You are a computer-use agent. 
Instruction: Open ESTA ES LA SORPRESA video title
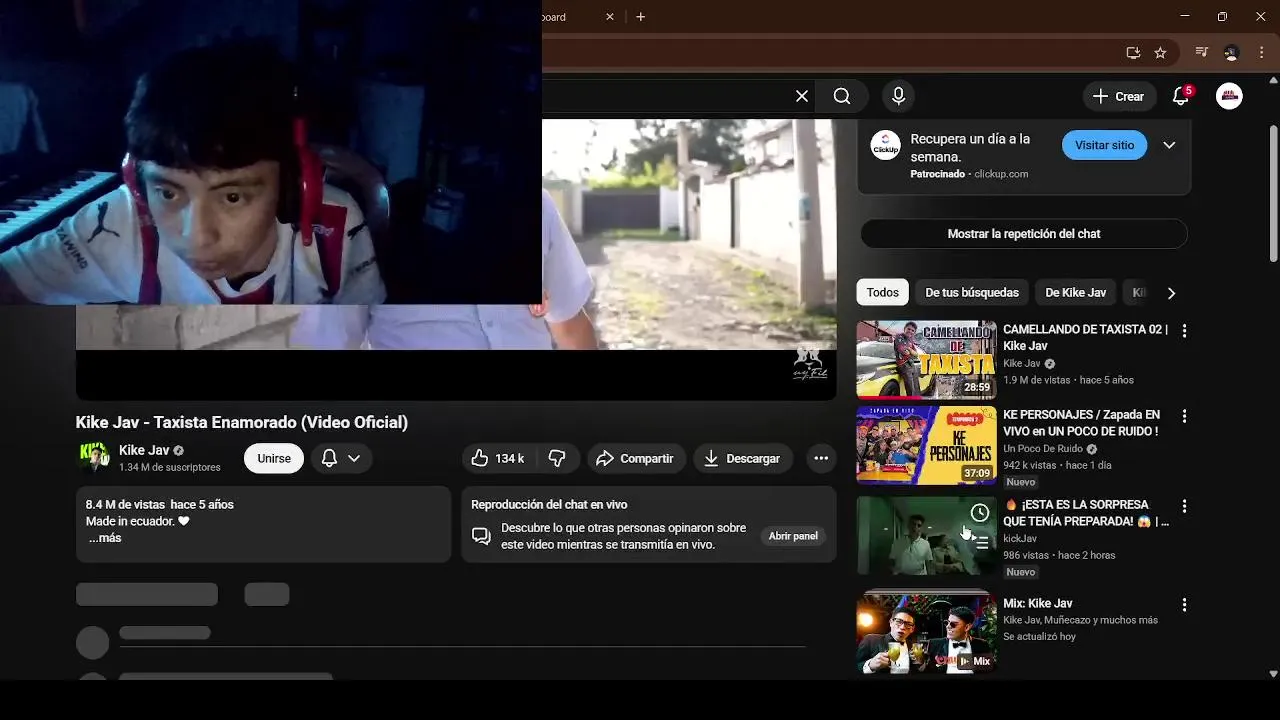pyautogui.click(x=1086, y=513)
